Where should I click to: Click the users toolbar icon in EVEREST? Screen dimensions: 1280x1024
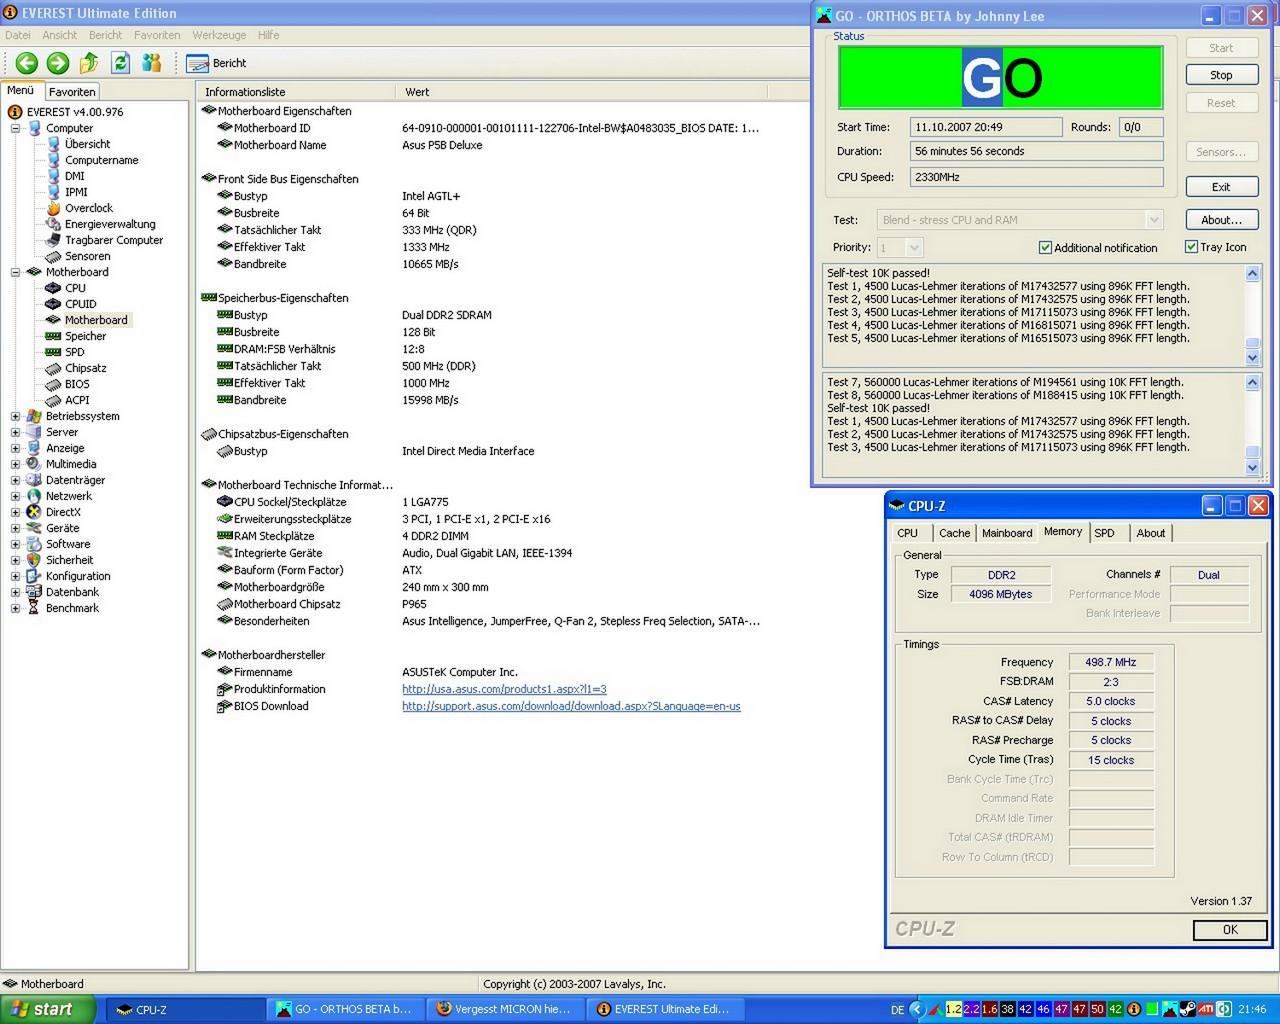(152, 62)
